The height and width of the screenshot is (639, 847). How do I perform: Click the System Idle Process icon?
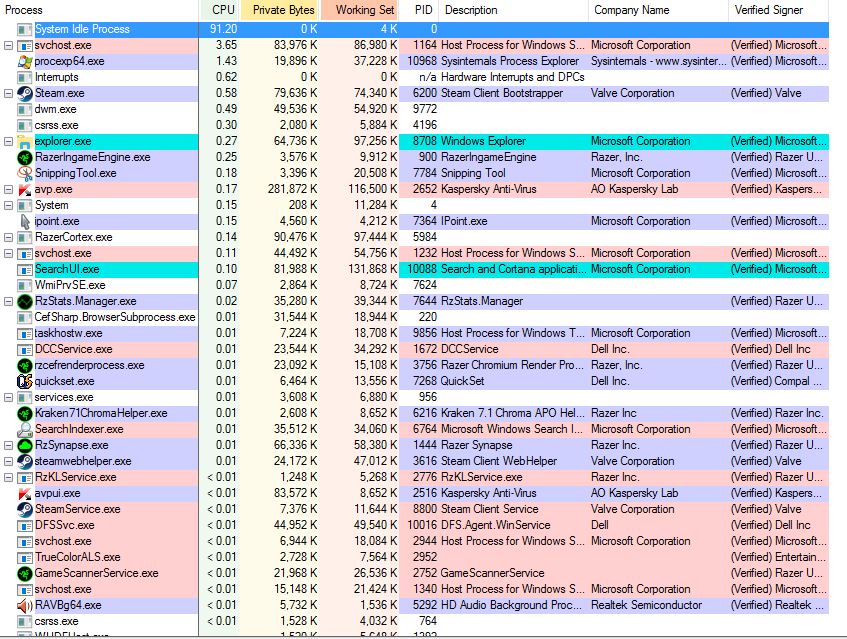(x=25, y=29)
